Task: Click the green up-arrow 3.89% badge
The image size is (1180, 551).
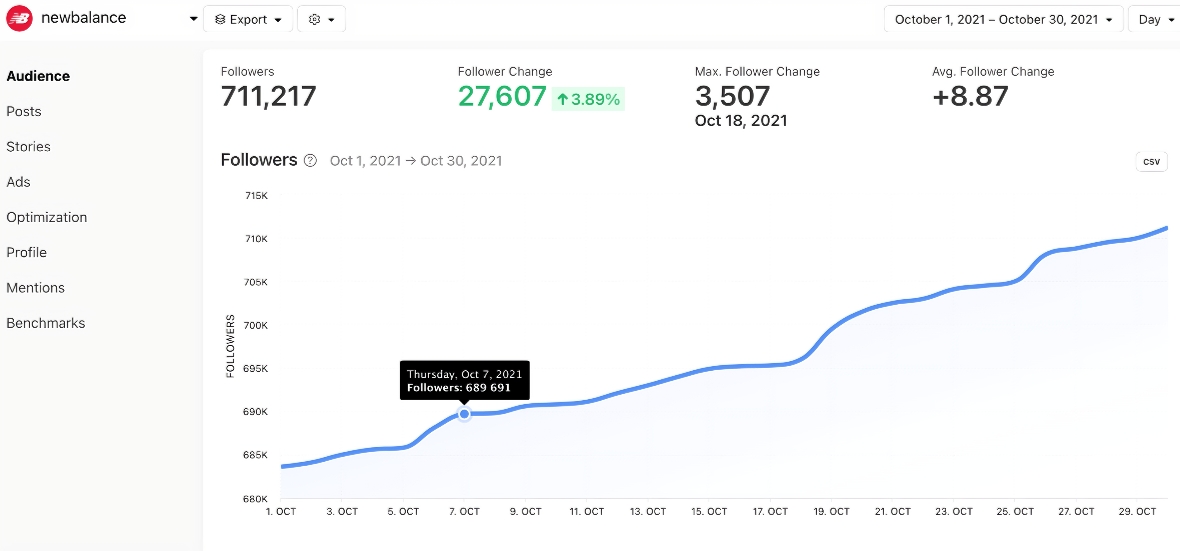Action: (588, 99)
